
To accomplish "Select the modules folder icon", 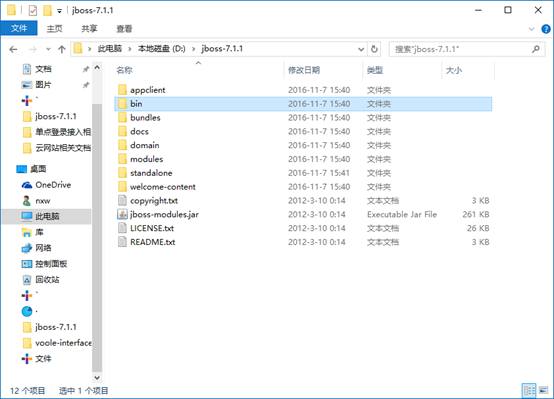I will point(122,159).
